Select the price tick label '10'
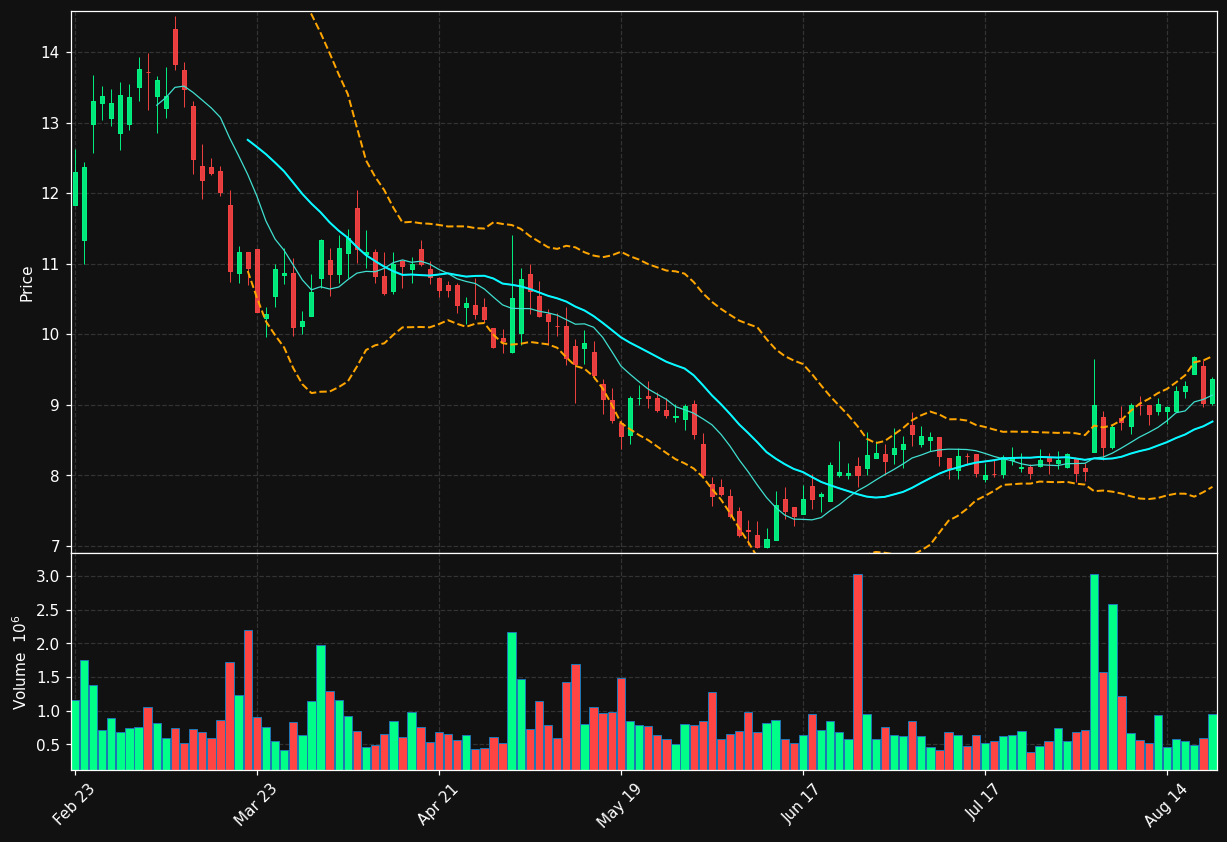1227x842 pixels. click(x=50, y=334)
